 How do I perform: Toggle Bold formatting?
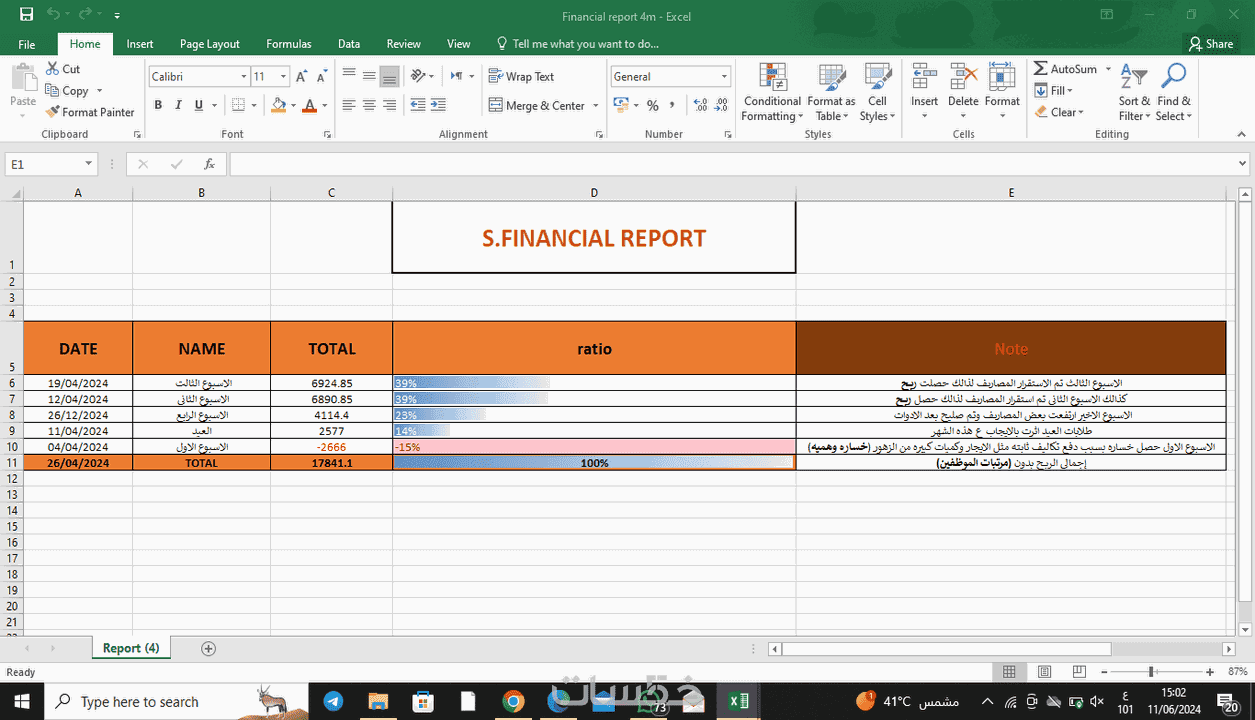(x=158, y=105)
